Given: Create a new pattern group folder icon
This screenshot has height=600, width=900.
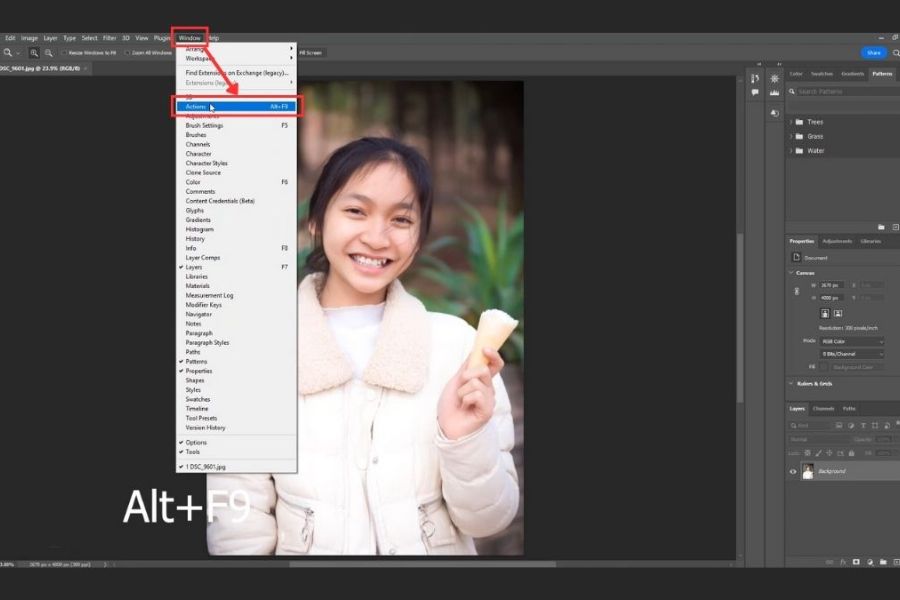Looking at the screenshot, I should [x=881, y=227].
